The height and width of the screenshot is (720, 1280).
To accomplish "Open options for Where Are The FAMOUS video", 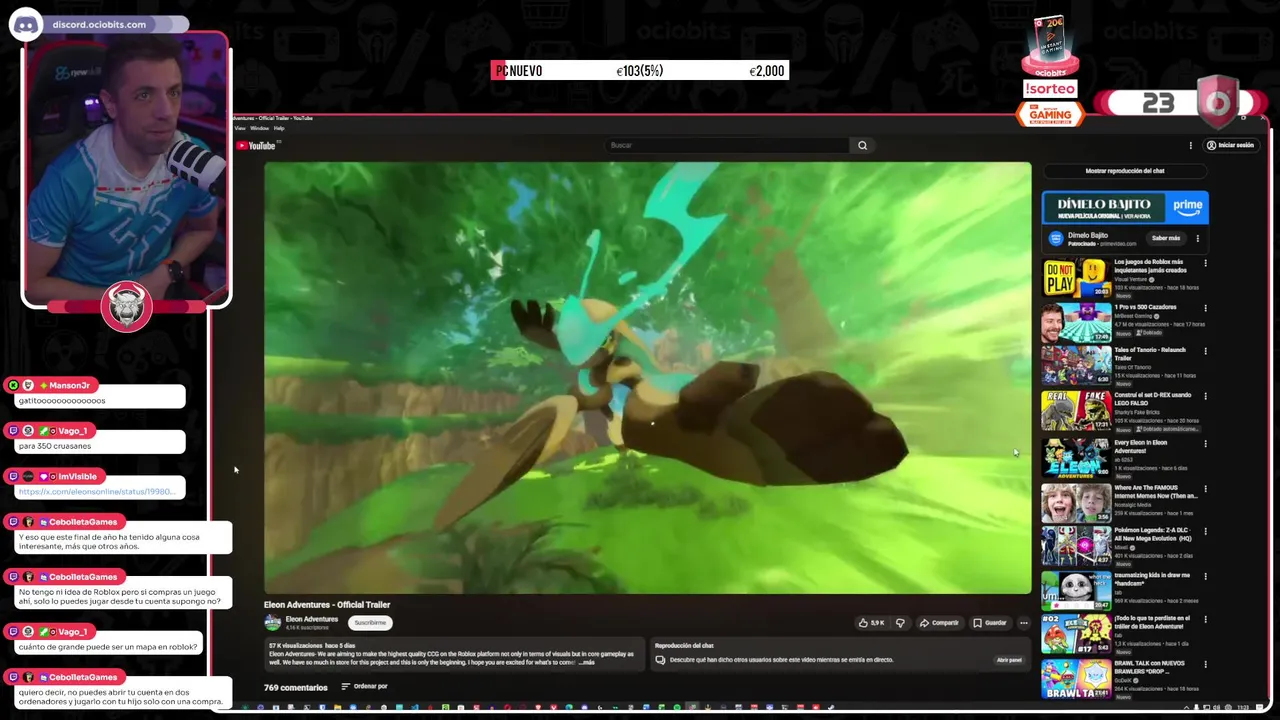I will click(1205, 489).
